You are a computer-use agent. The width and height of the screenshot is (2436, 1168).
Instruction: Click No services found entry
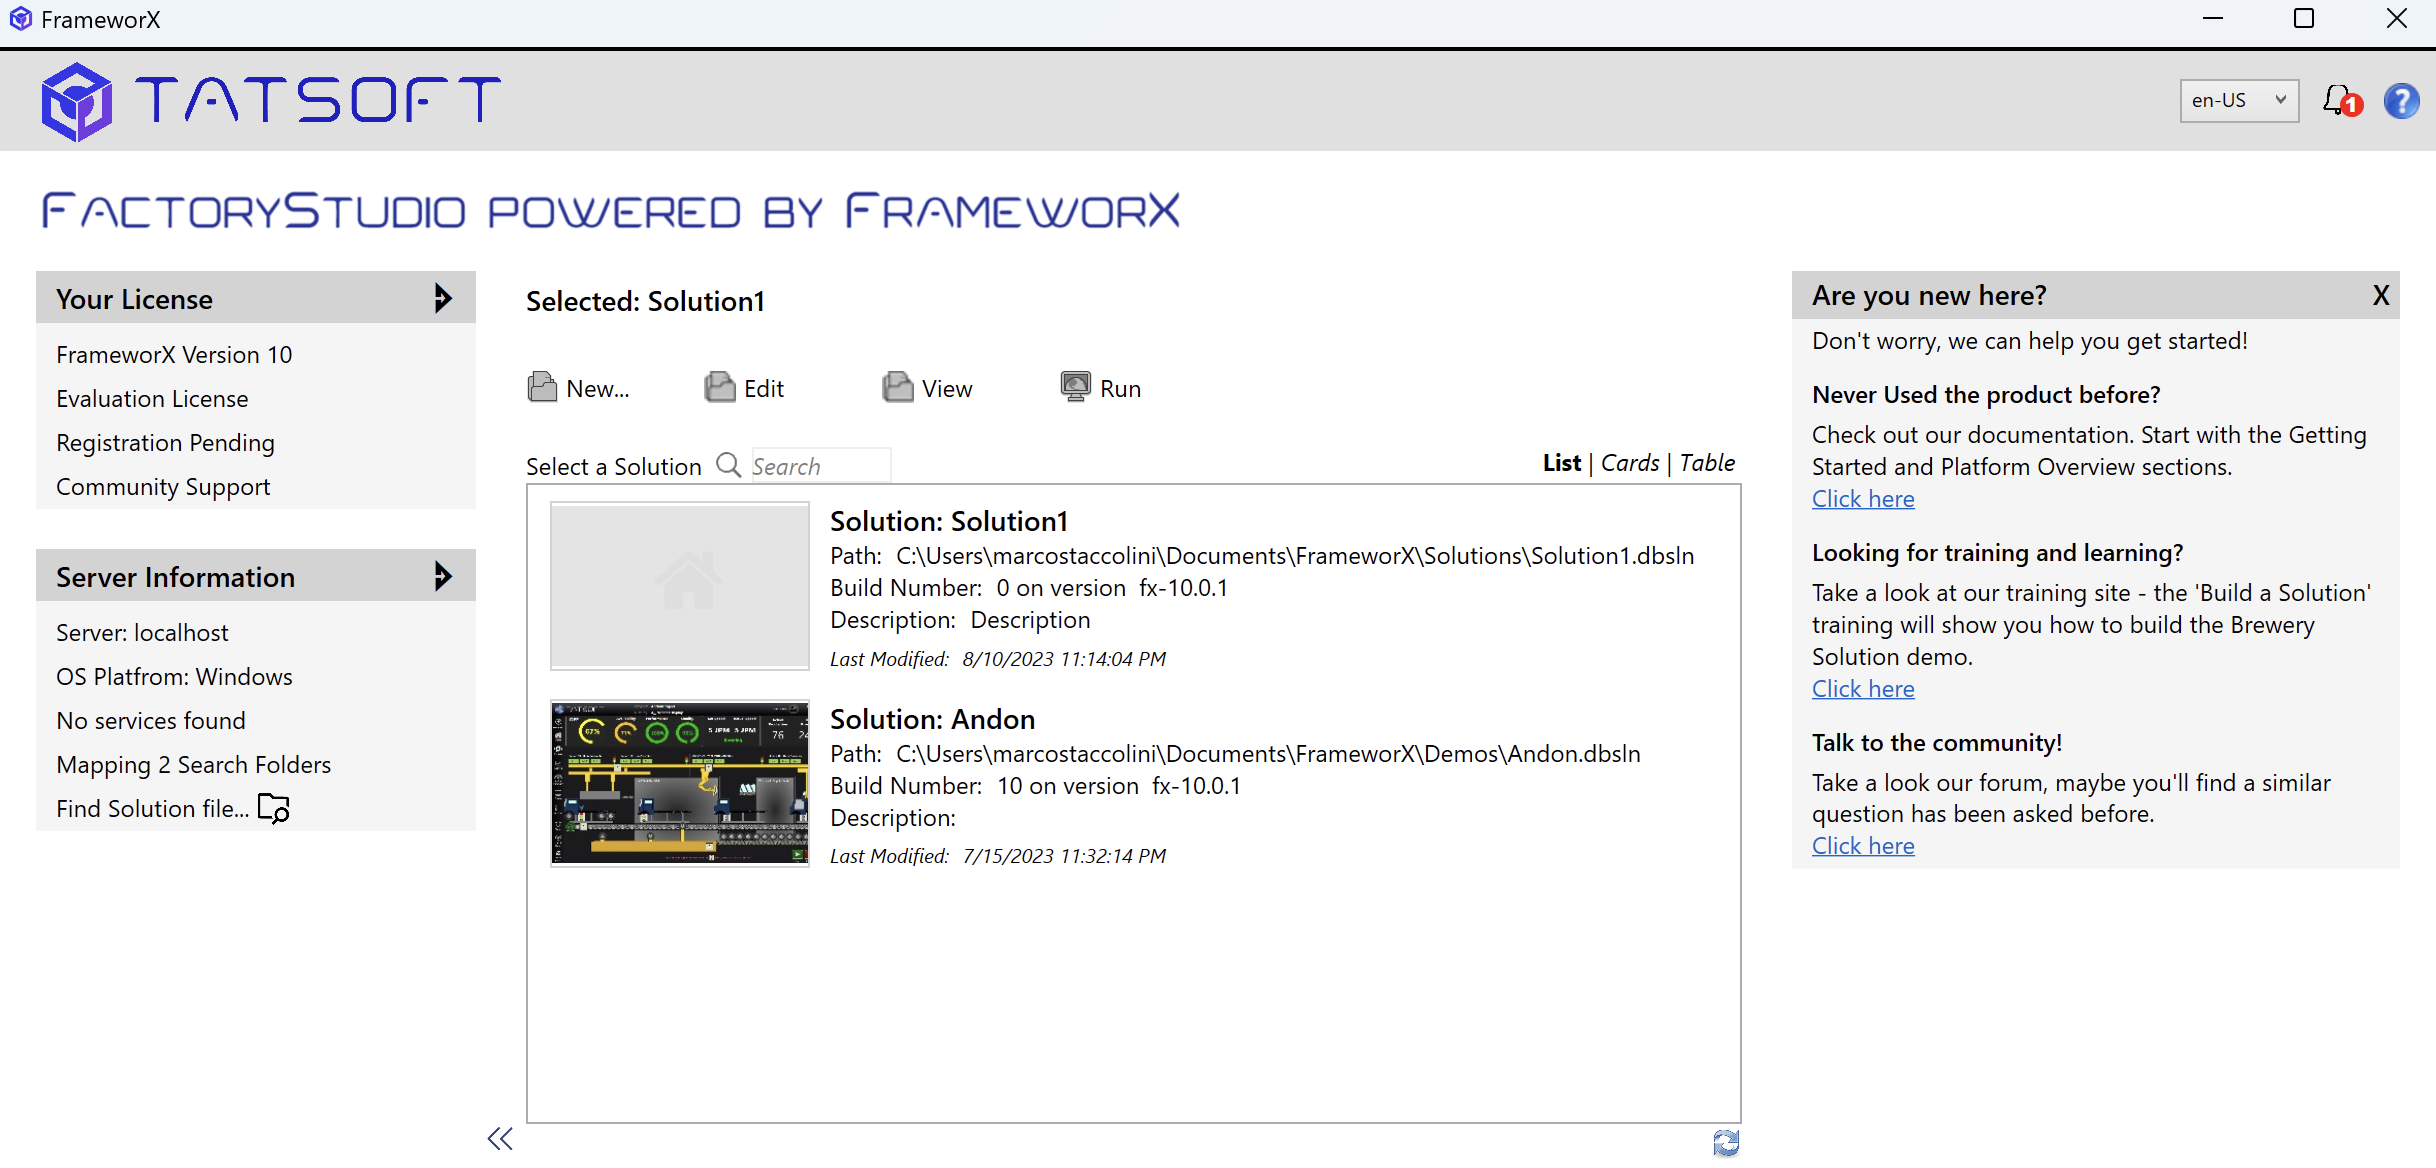[151, 720]
